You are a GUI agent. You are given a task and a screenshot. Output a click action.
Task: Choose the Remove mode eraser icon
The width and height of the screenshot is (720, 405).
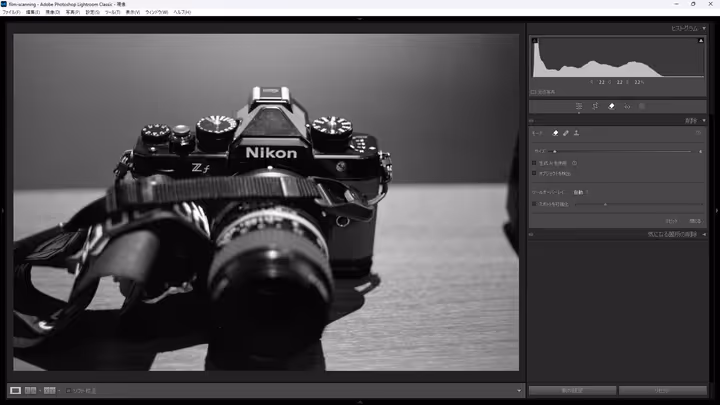555,132
